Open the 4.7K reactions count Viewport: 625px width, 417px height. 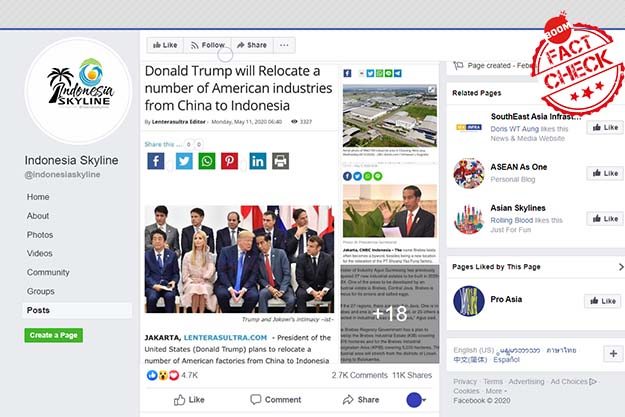click(190, 375)
